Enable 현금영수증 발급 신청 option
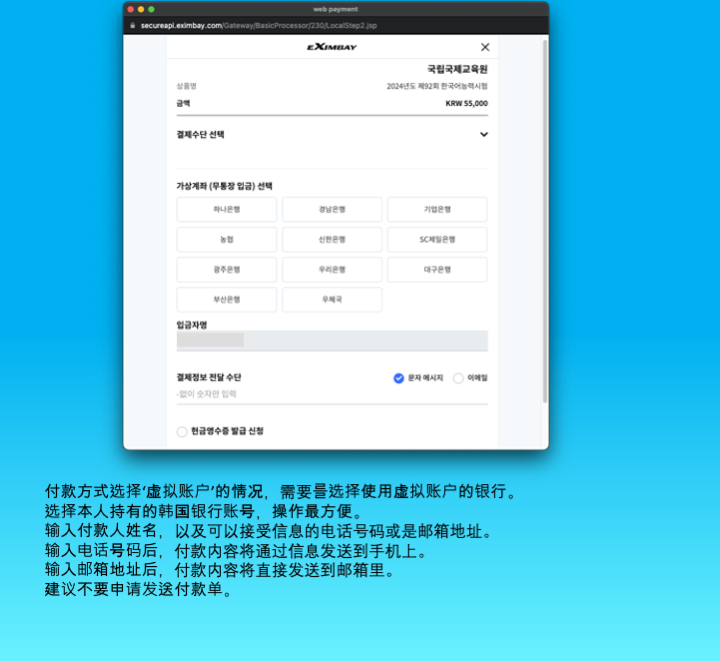Image resolution: width=720 pixels, height=661 pixels. pos(182,431)
